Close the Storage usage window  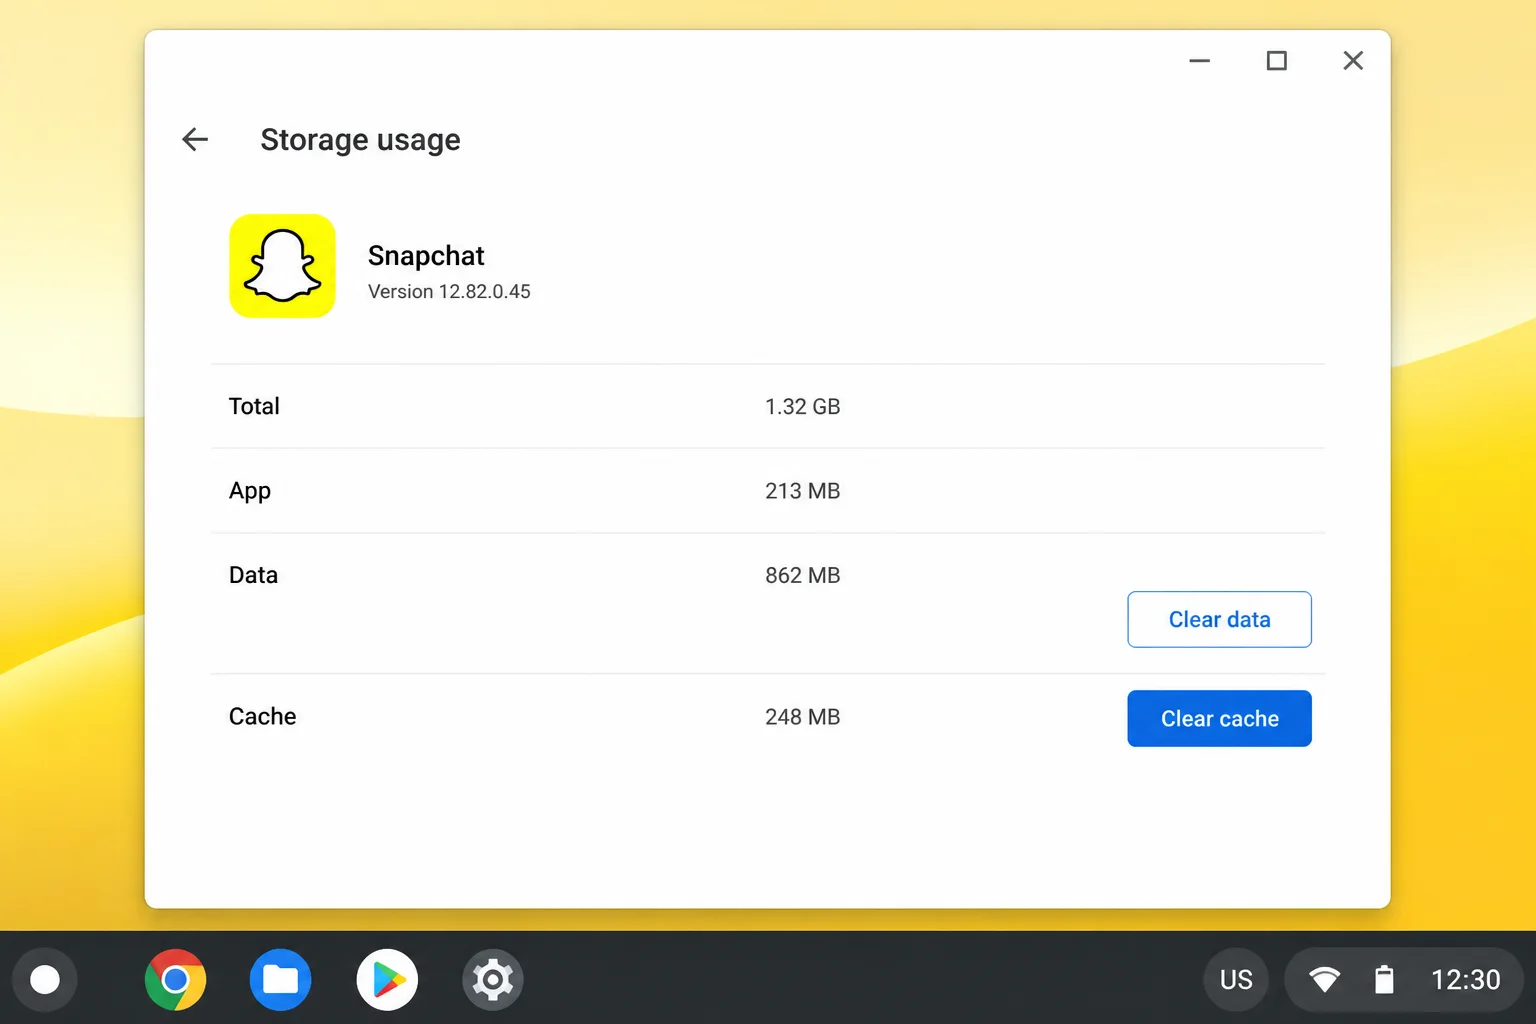point(1353,61)
